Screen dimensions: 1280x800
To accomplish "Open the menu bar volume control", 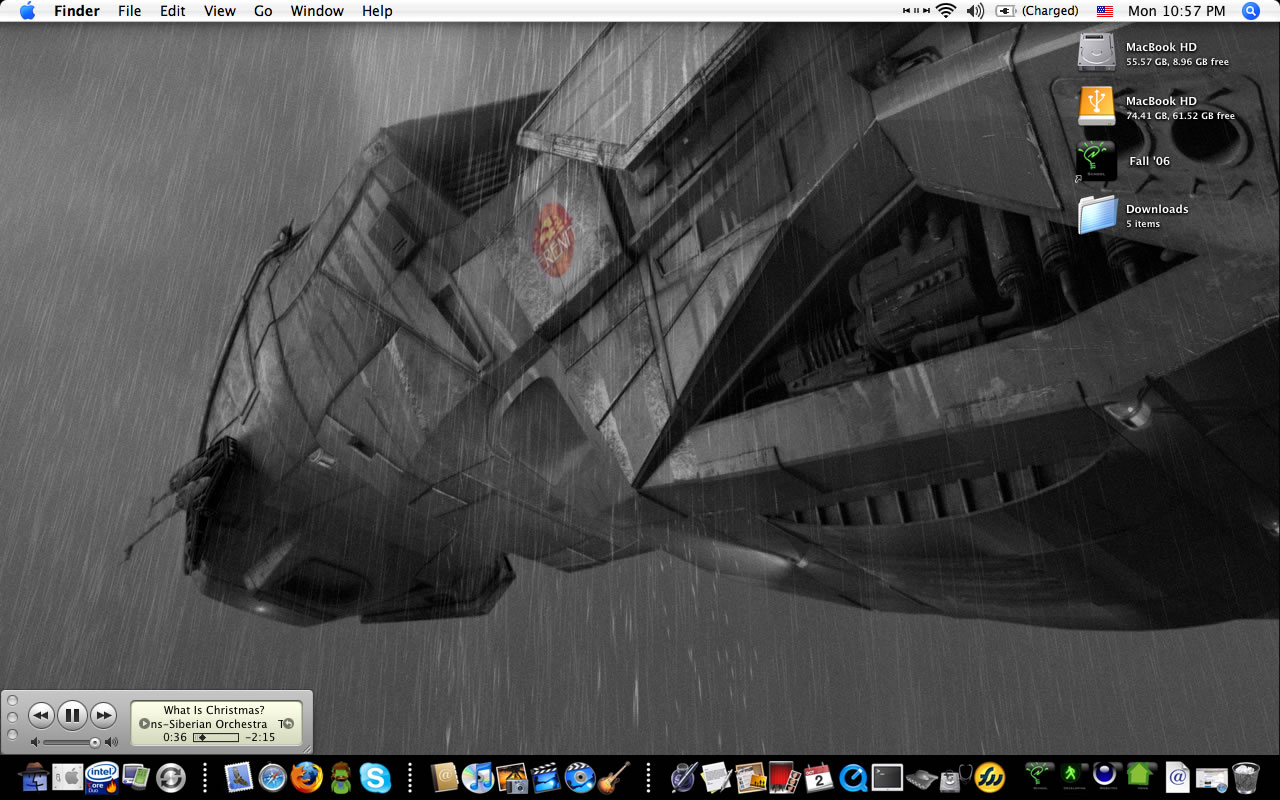I will click(x=975, y=11).
